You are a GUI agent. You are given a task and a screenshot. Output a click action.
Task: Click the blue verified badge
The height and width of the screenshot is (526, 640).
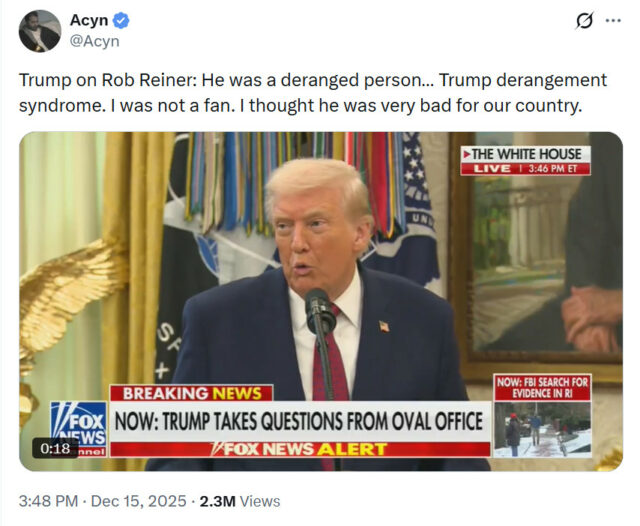pos(121,20)
